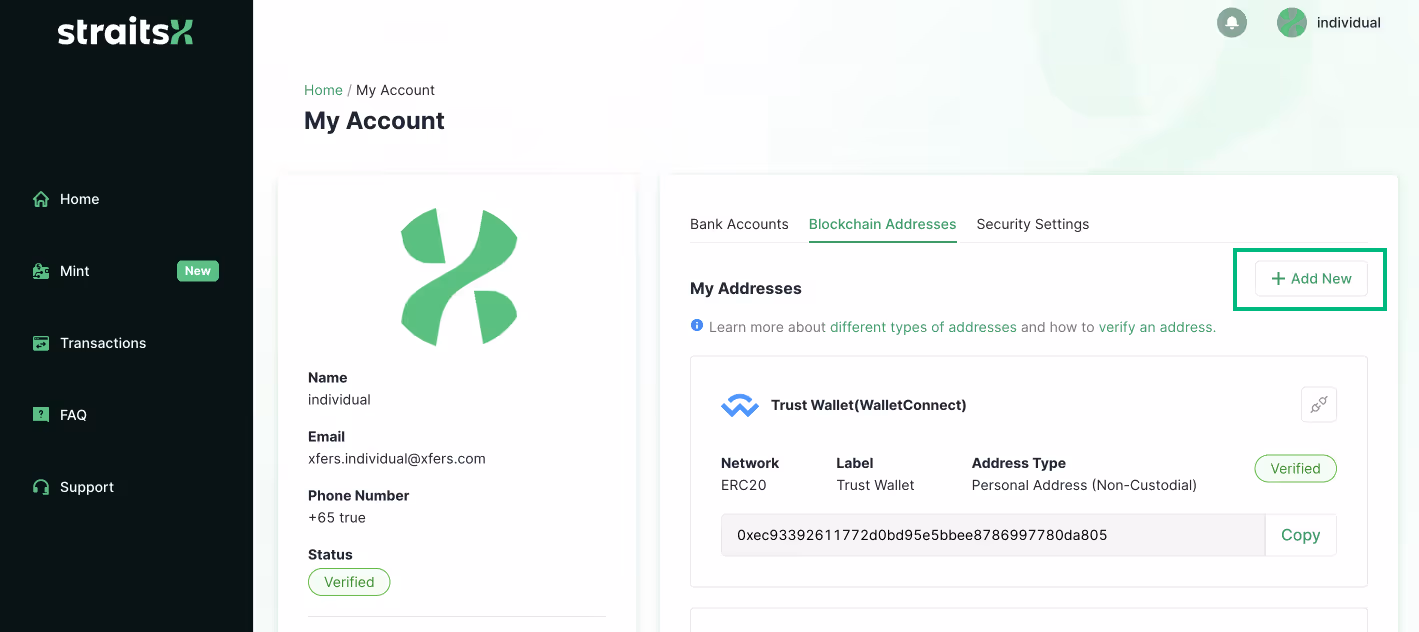Viewport: 1419px width, 632px height.
Task: Open the different types of addresses link
Action: [923, 327]
